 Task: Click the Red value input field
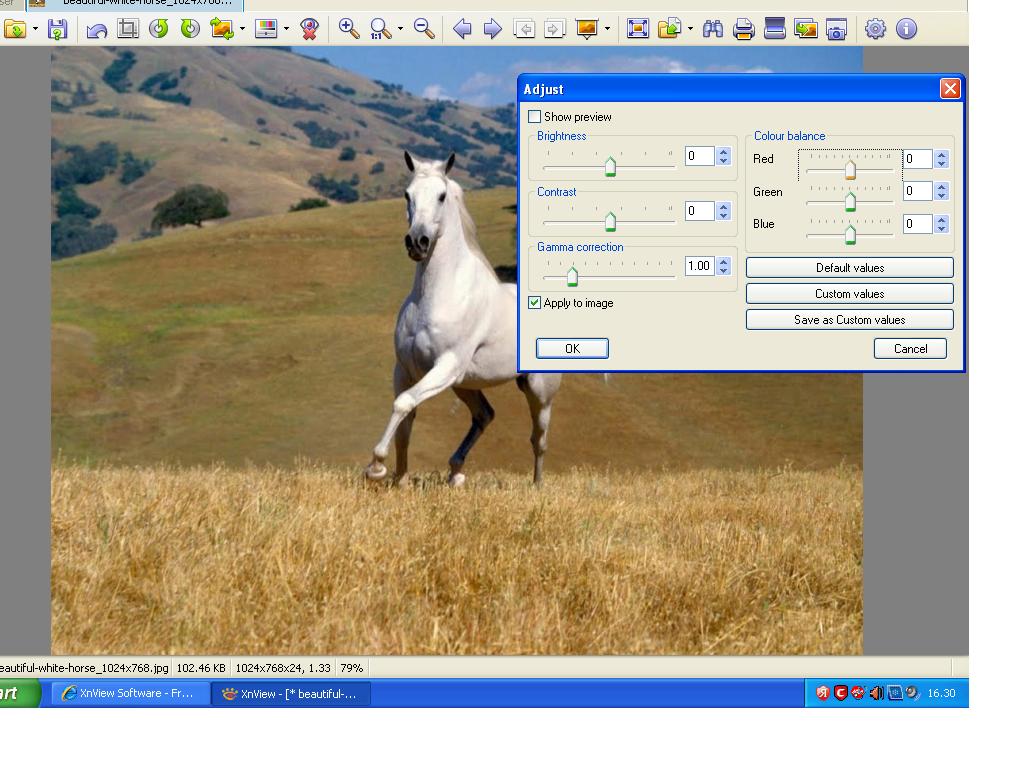pos(918,159)
